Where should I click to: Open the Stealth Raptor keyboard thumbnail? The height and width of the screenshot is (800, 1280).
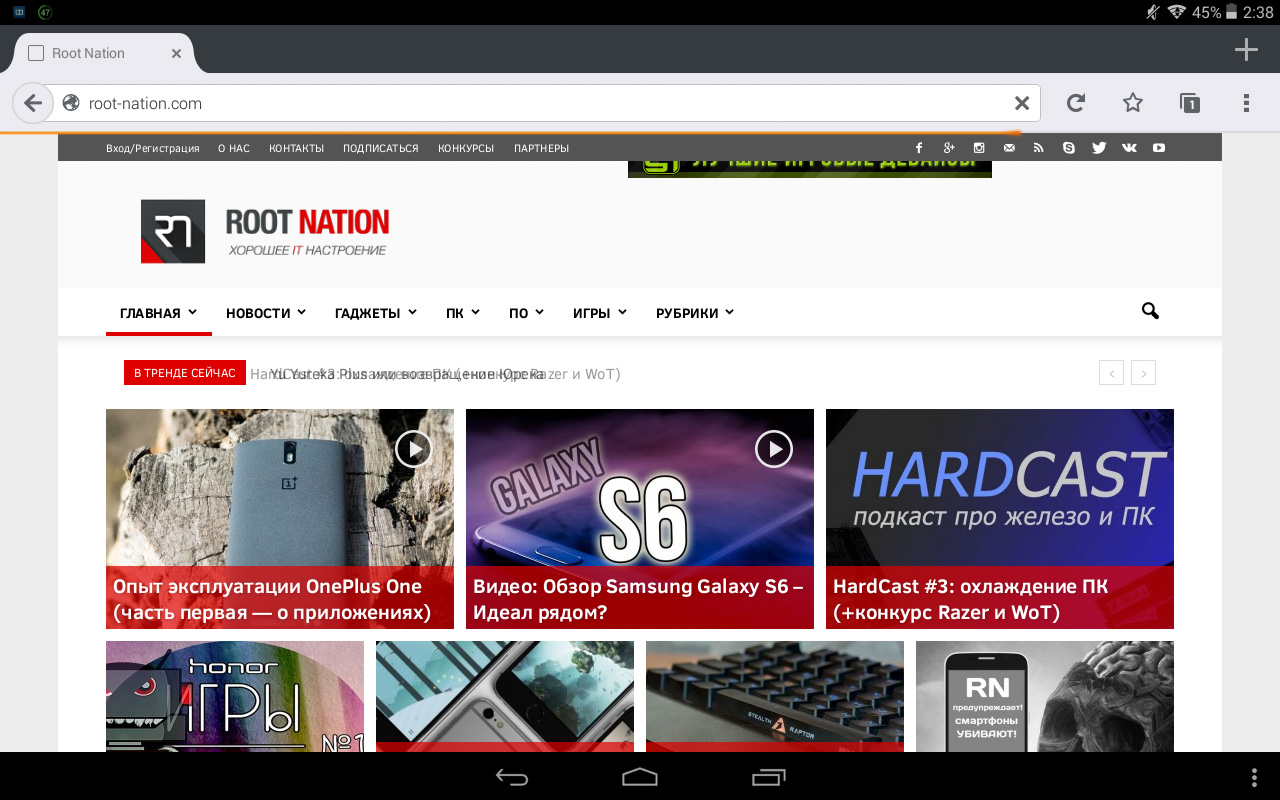[x=775, y=697]
